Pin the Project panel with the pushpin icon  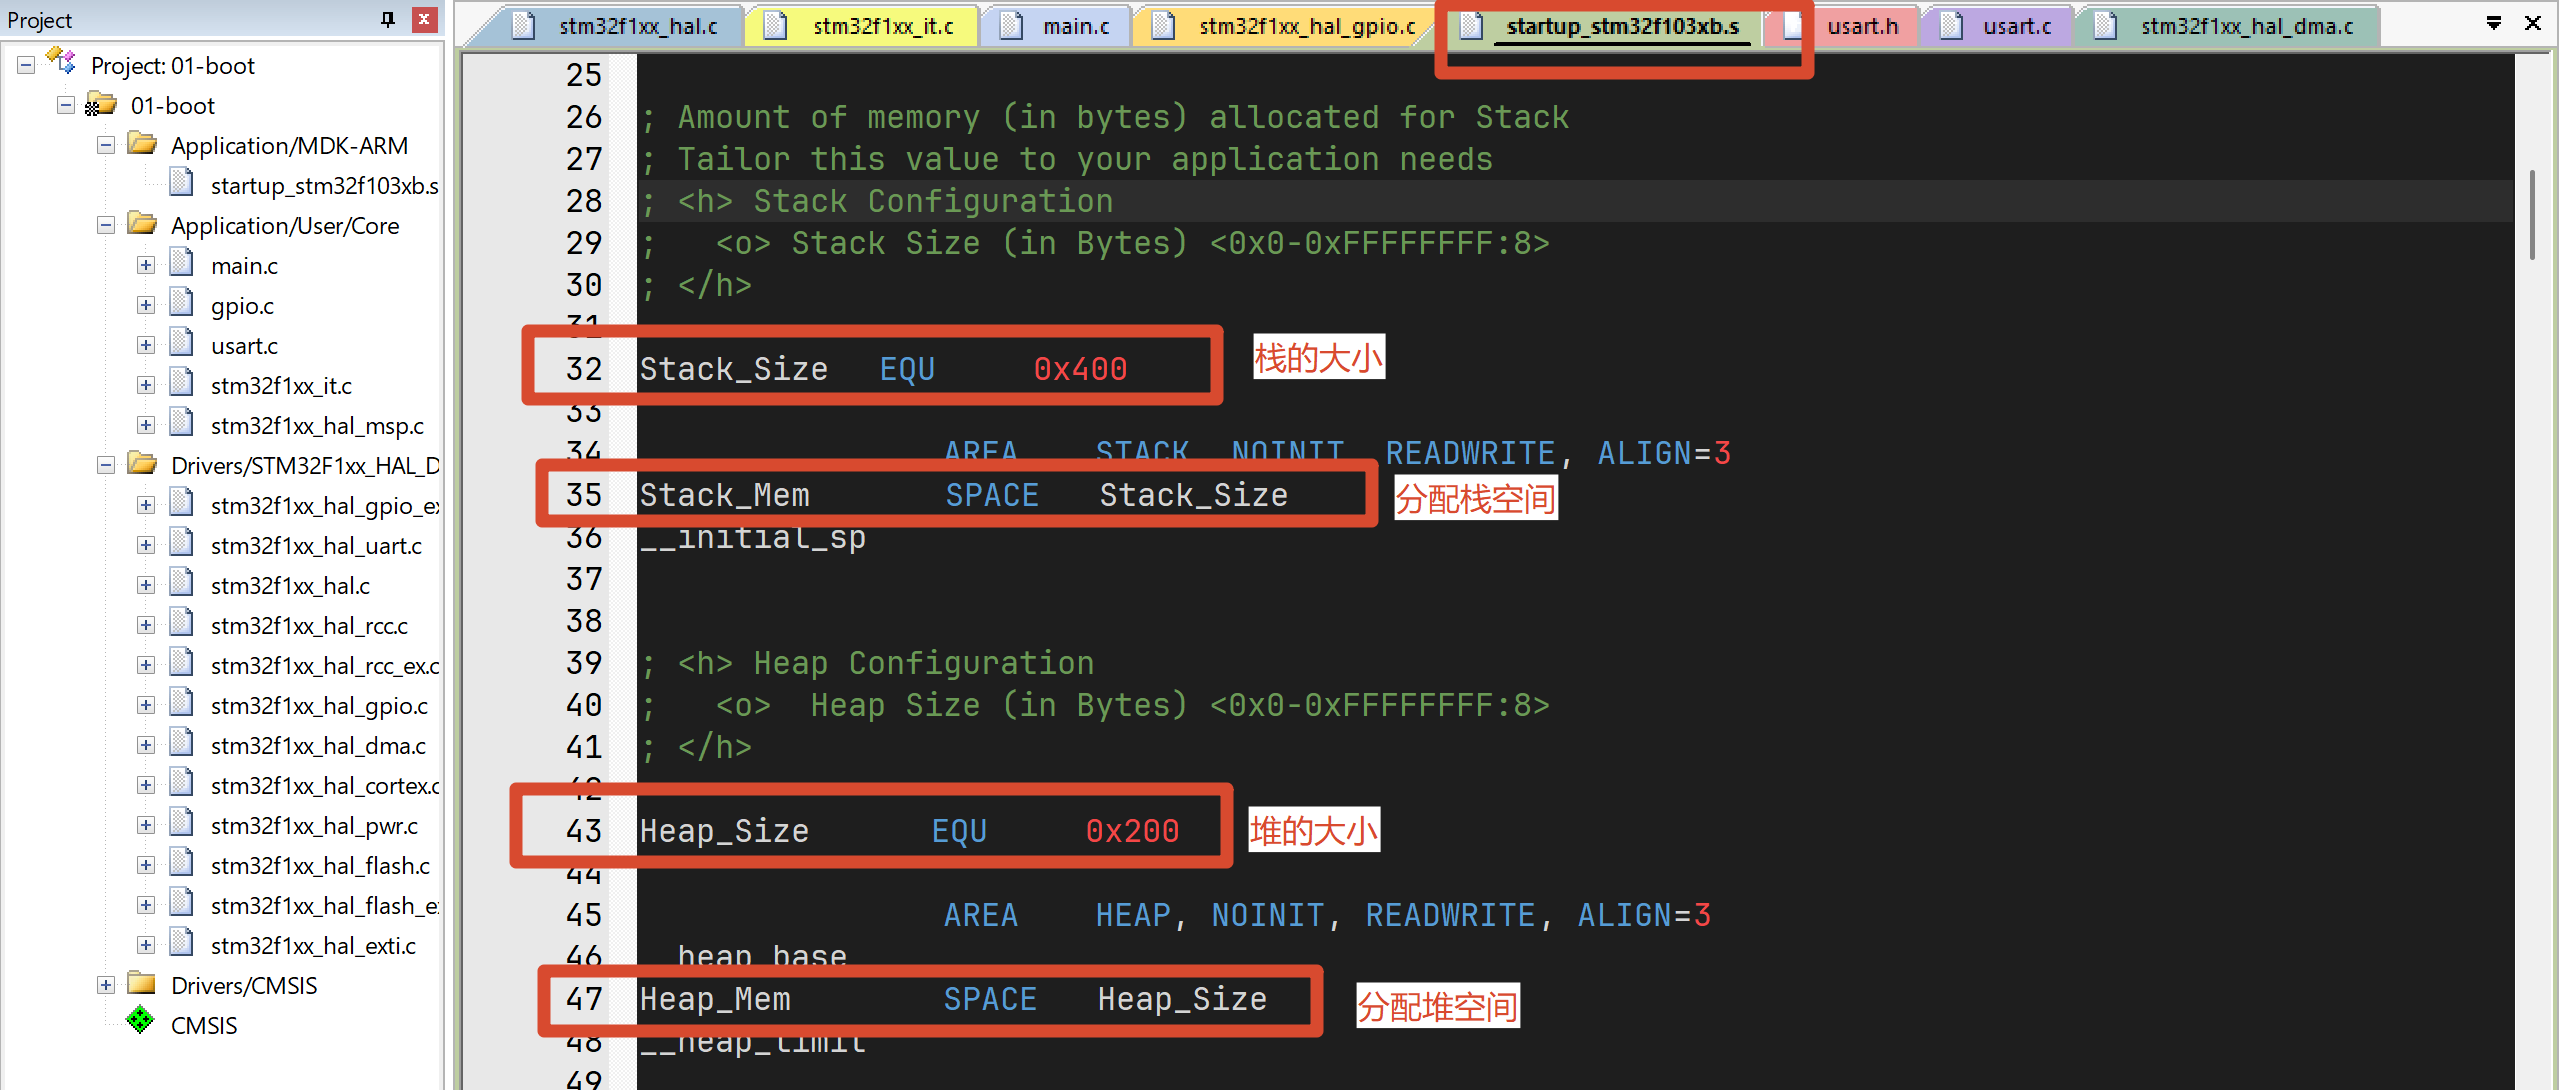tap(388, 19)
